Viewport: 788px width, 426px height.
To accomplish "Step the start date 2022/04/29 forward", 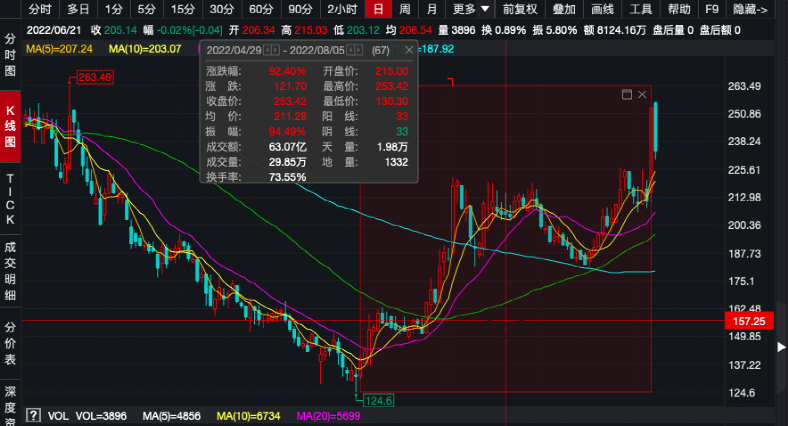I will pyautogui.click(x=276, y=50).
